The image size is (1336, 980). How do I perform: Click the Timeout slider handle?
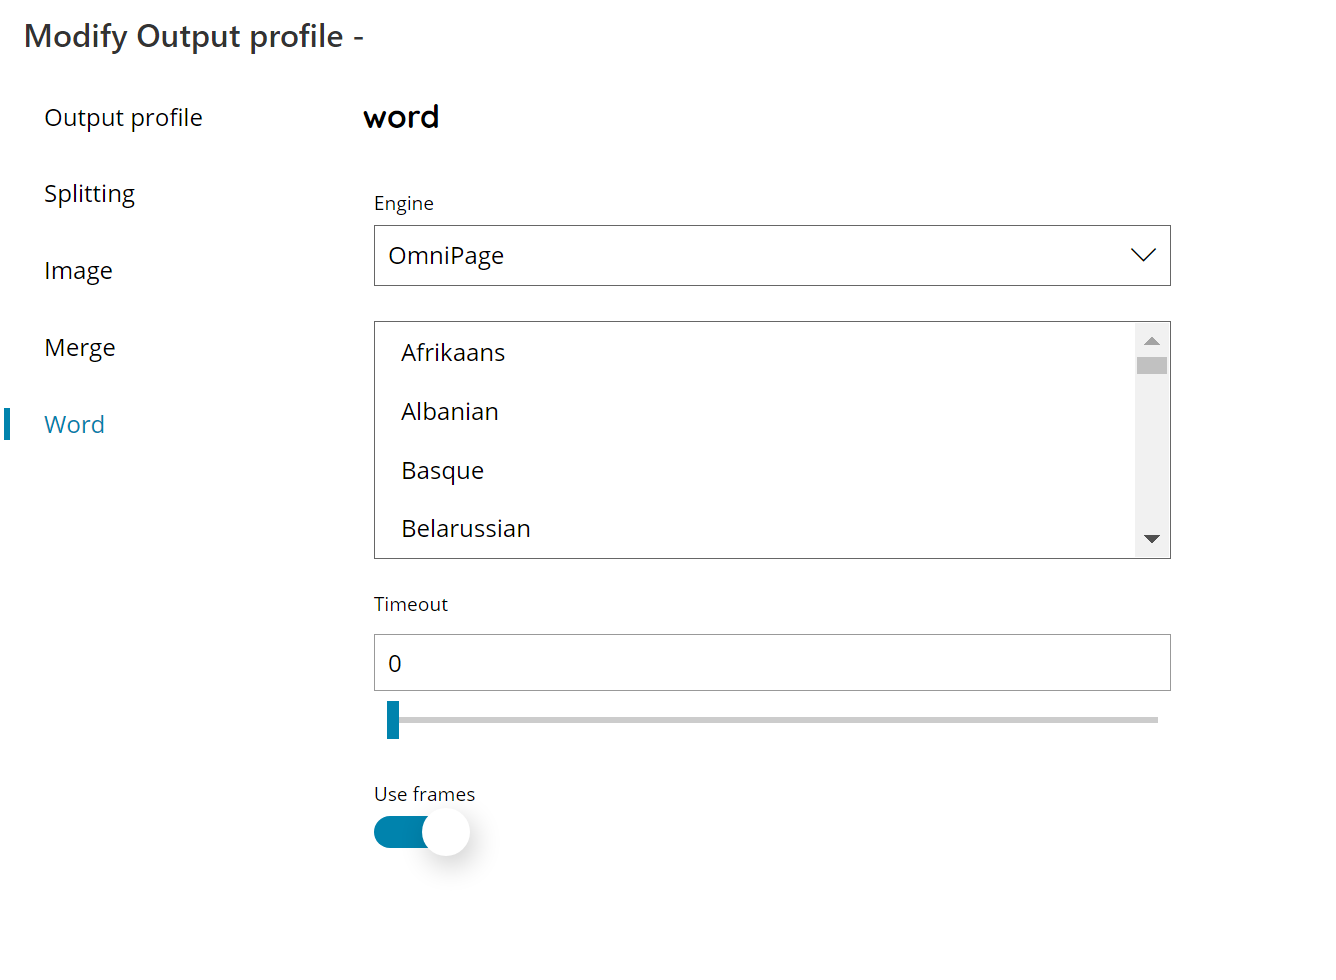[x=393, y=720]
